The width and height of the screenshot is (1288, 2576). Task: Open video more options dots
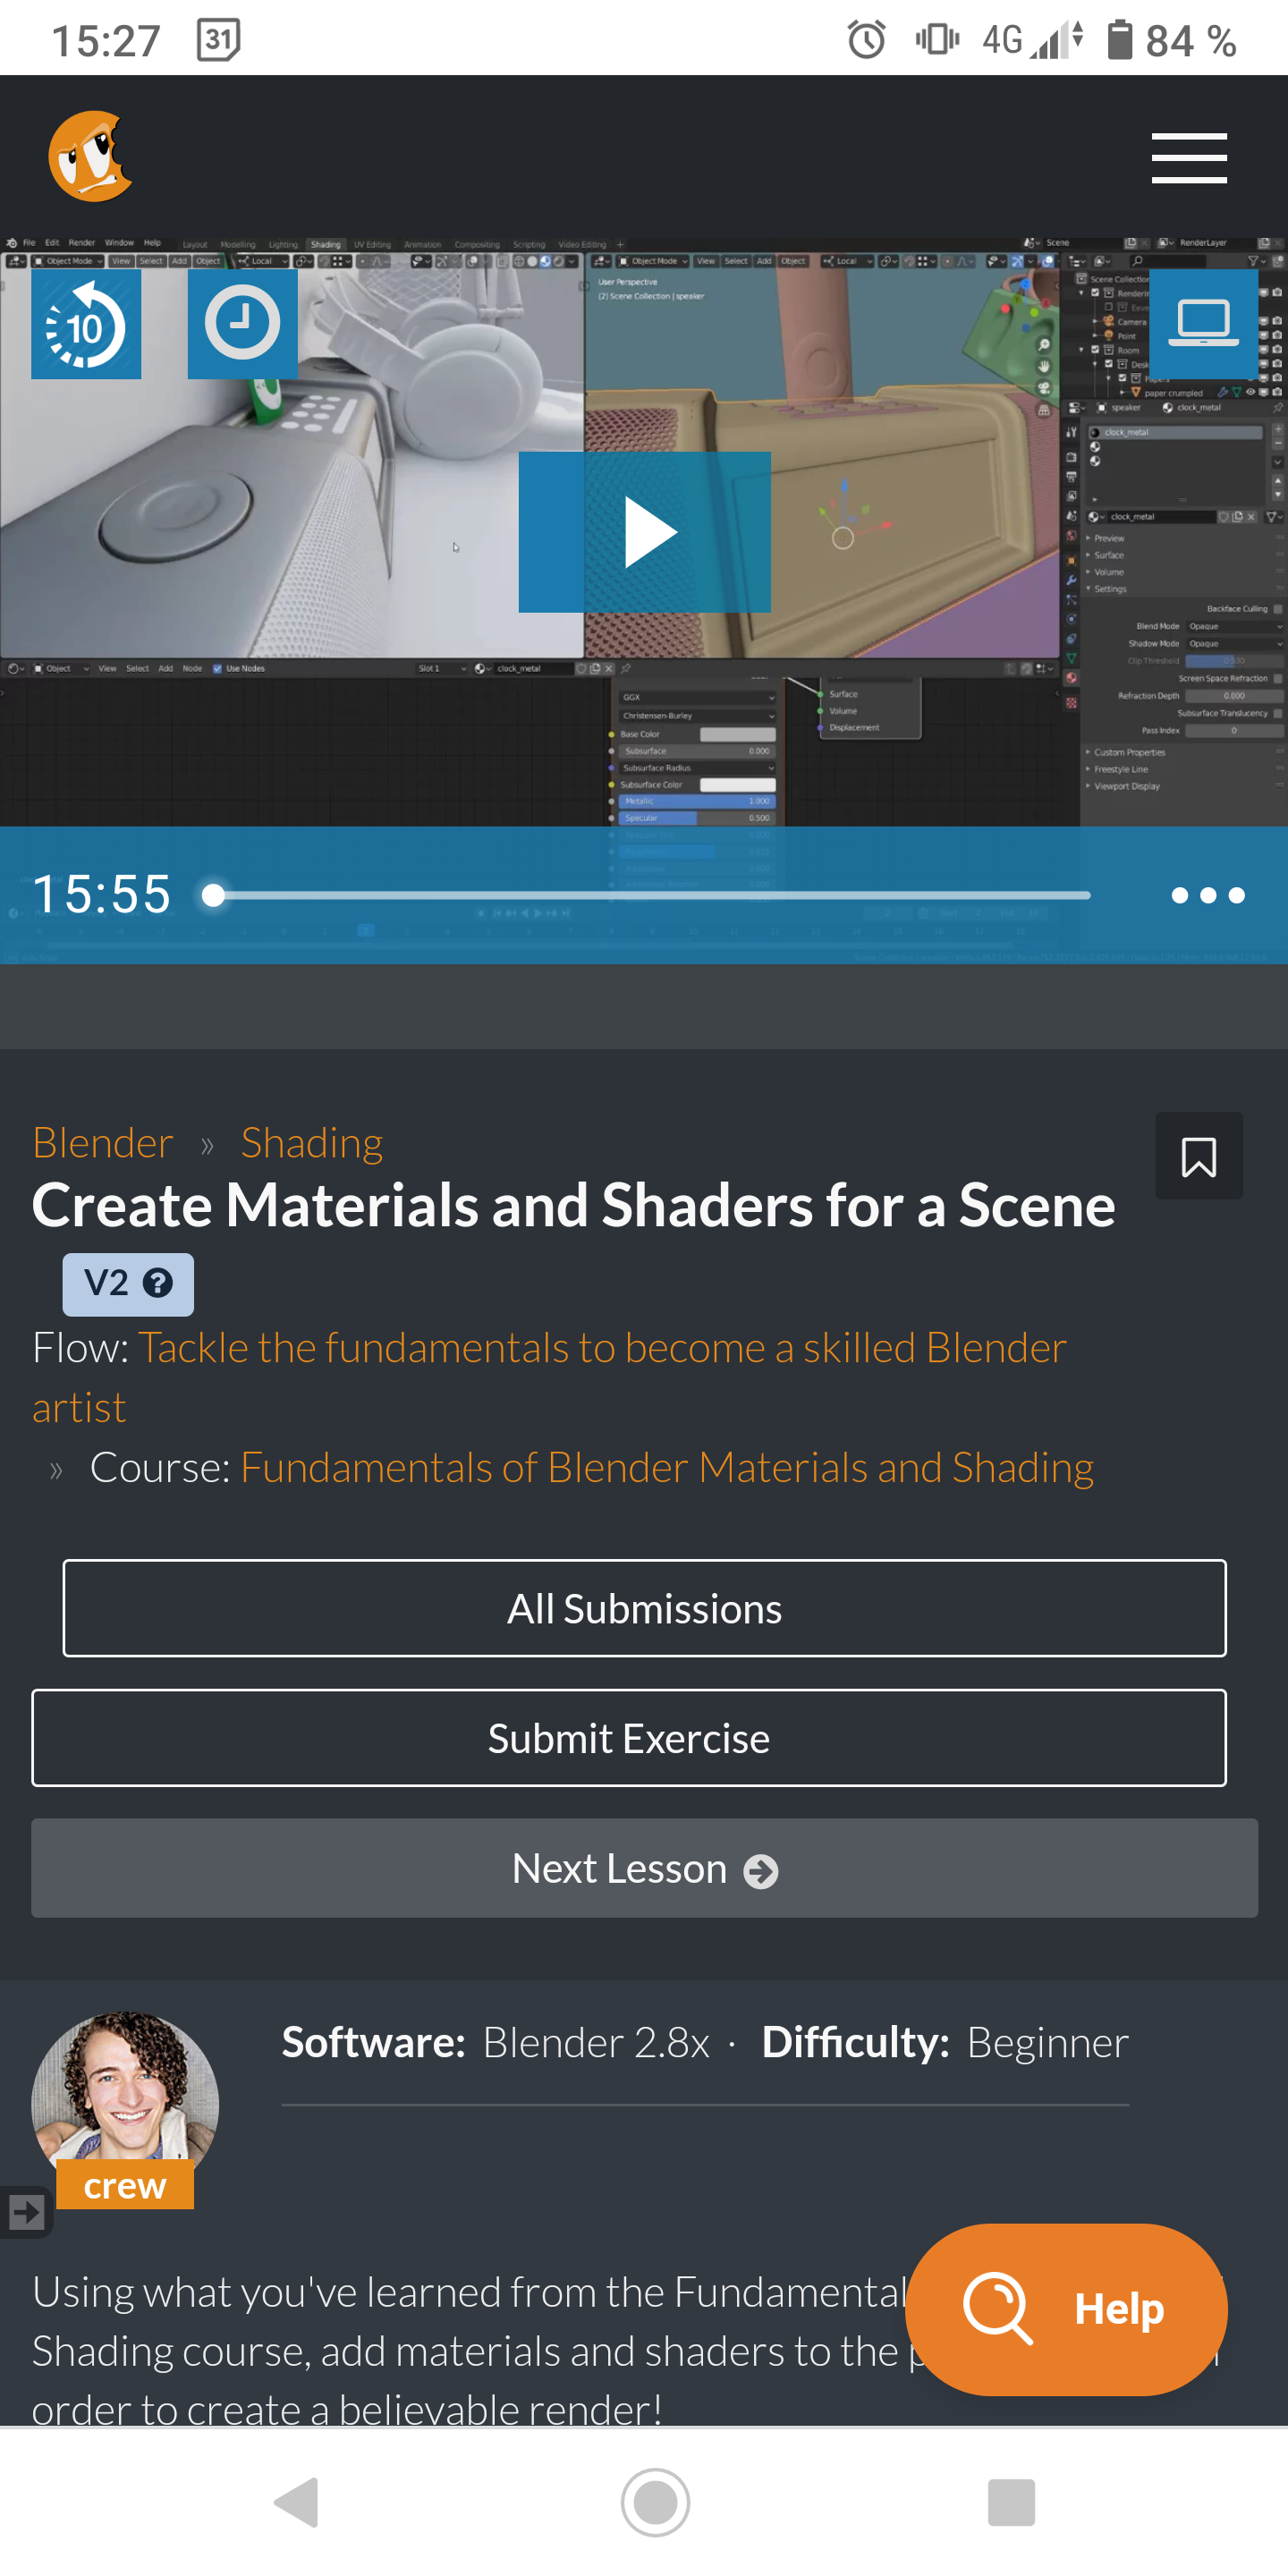click(x=1207, y=895)
